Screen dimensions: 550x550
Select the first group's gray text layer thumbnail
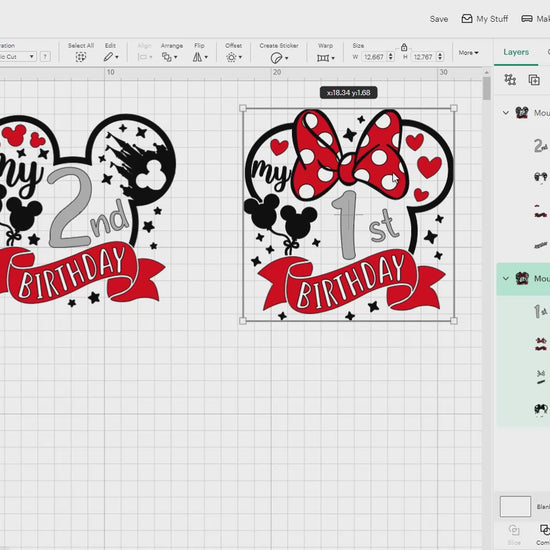(x=541, y=244)
